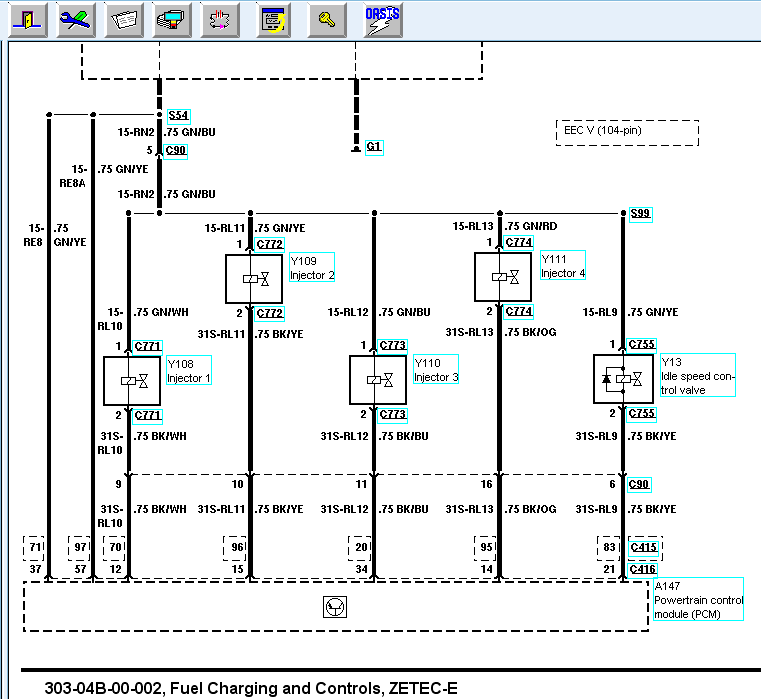Click the idle speed control valve symbol box
The image size is (761, 699).
click(623, 379)
